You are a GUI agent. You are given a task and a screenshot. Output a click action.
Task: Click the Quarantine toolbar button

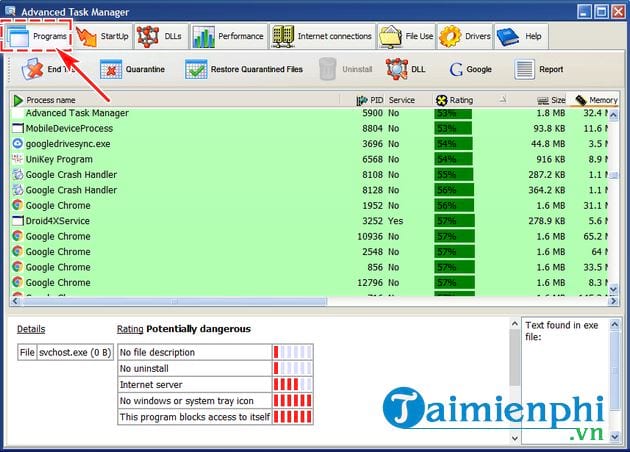tap(132, 70)
